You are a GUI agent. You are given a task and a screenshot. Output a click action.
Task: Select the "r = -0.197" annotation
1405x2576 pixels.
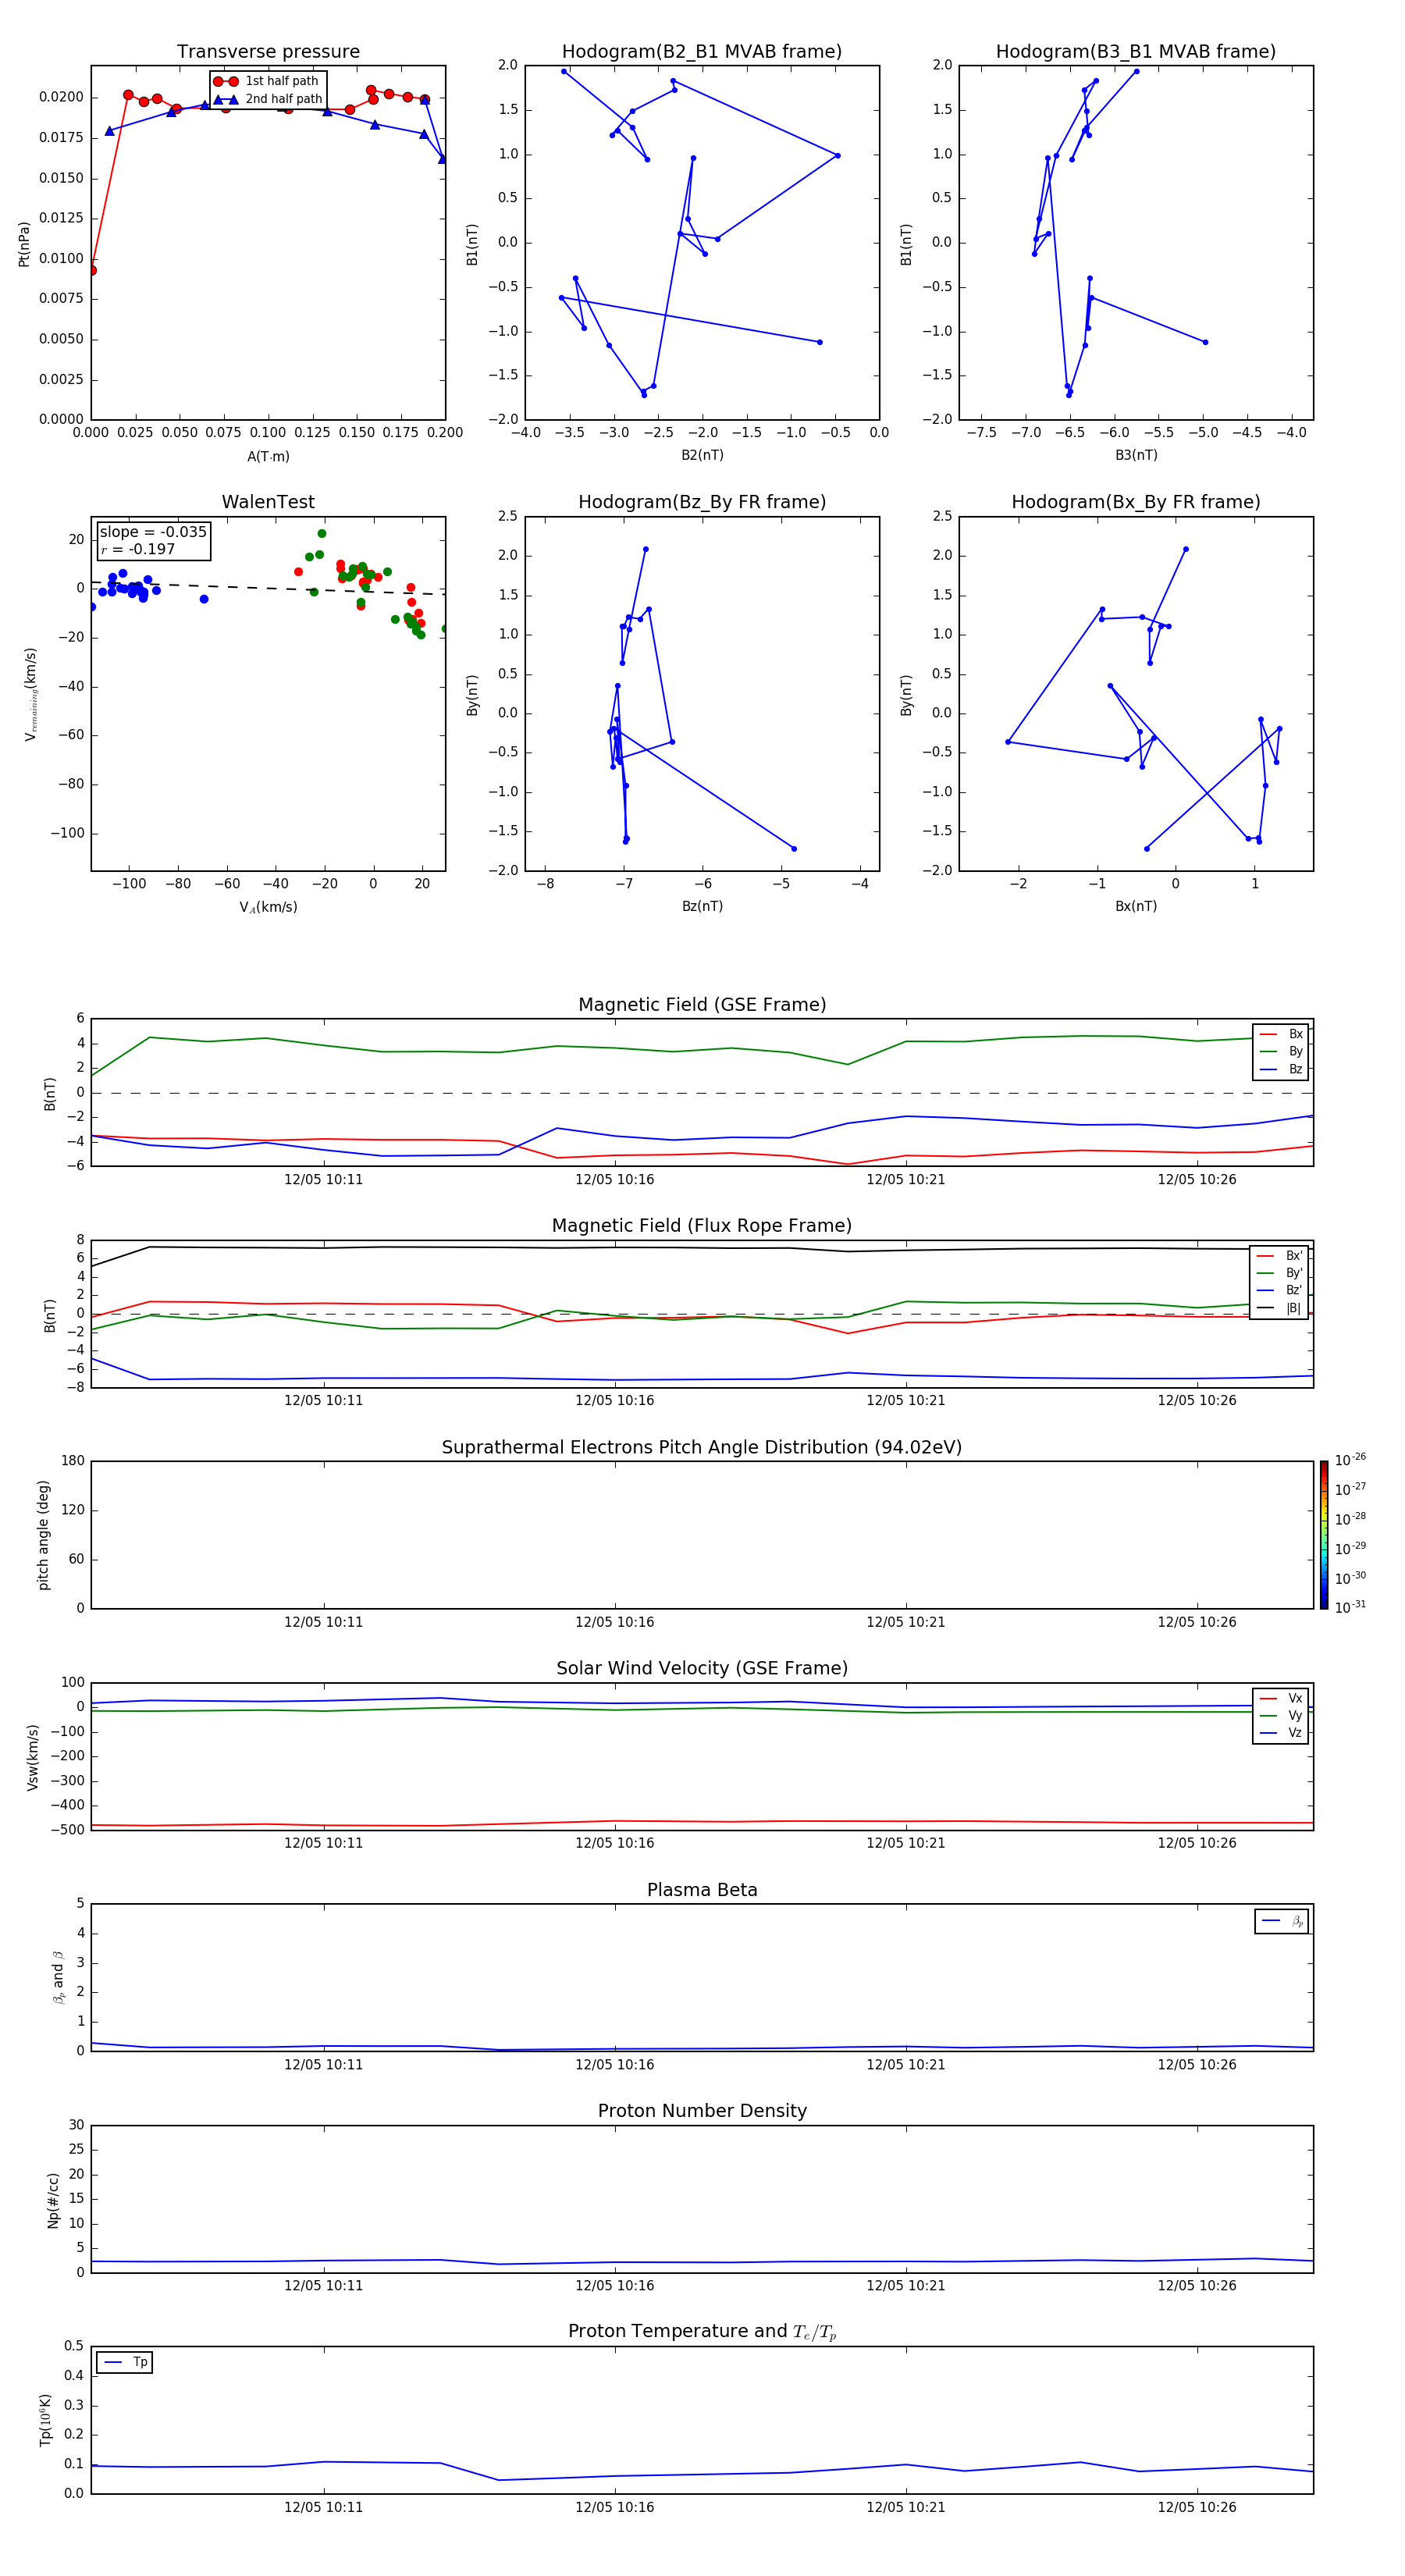138,550
